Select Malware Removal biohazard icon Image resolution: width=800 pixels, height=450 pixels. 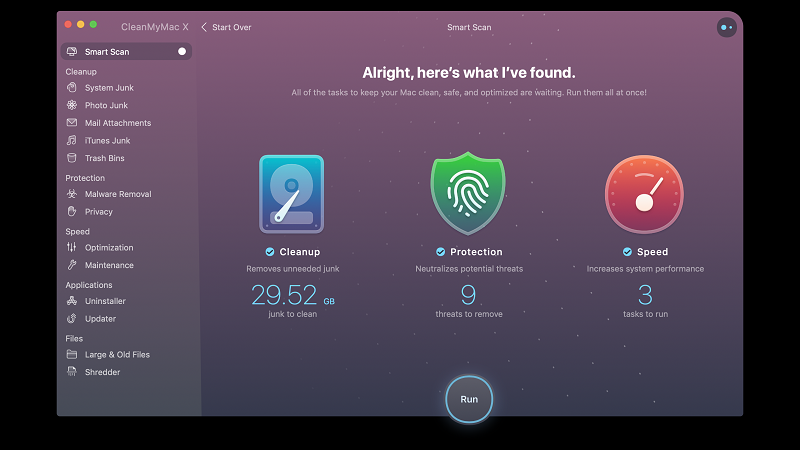coord(72,194)
